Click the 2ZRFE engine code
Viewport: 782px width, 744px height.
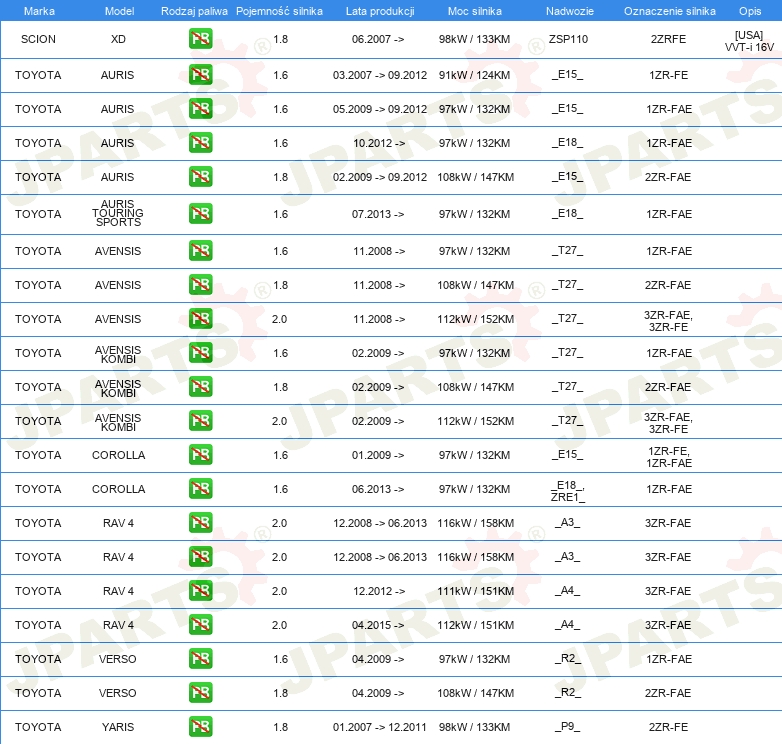668,39
